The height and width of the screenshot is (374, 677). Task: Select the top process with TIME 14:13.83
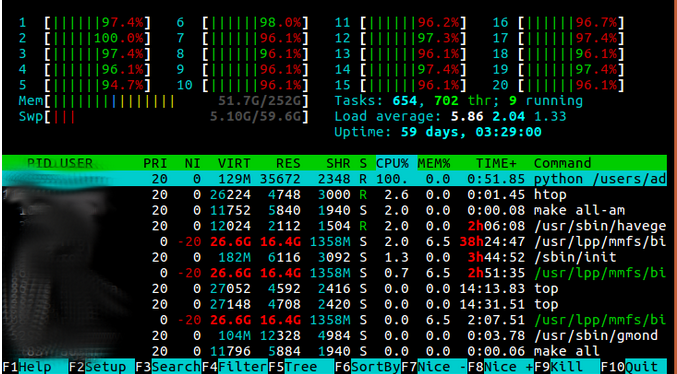click(335, 288)
